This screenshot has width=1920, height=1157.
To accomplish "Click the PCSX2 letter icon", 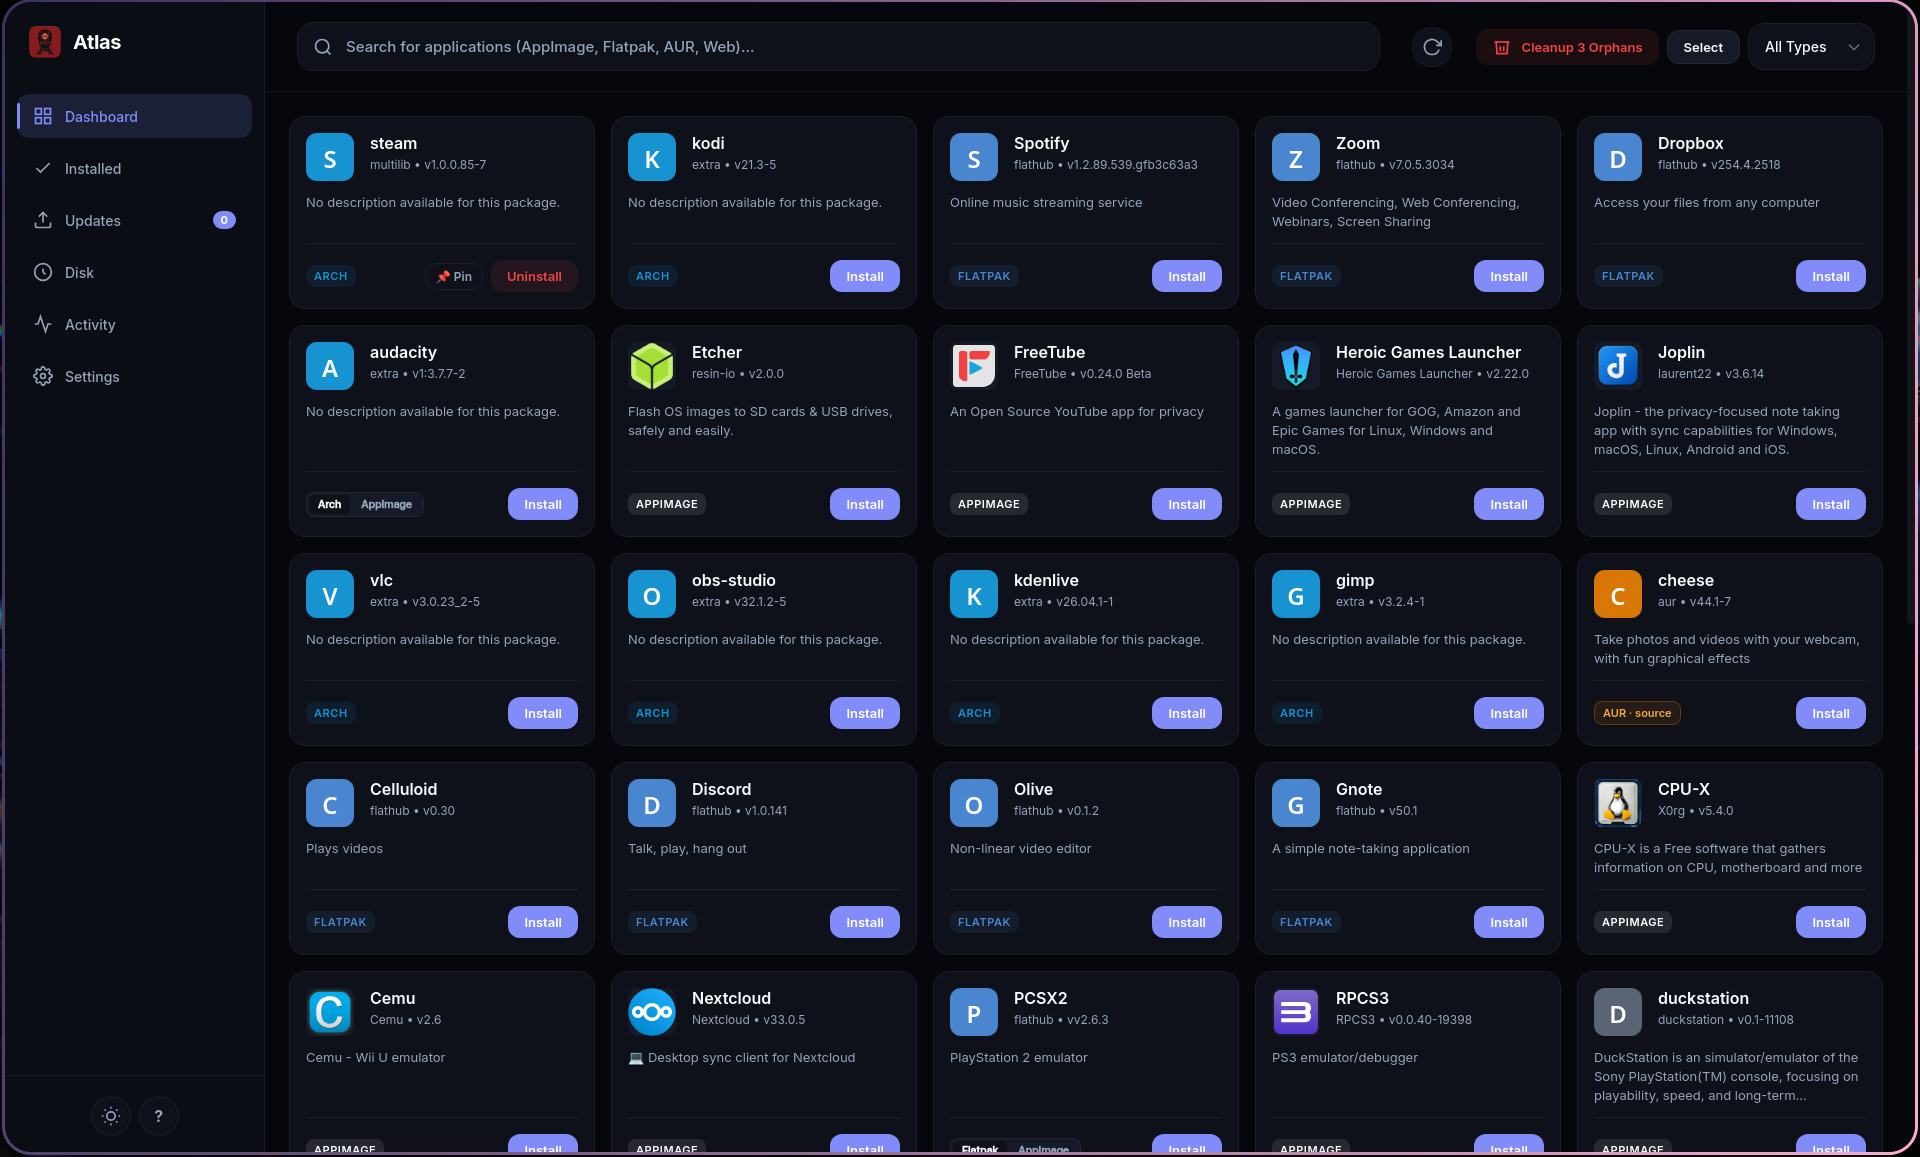I will click(974, 1012).
